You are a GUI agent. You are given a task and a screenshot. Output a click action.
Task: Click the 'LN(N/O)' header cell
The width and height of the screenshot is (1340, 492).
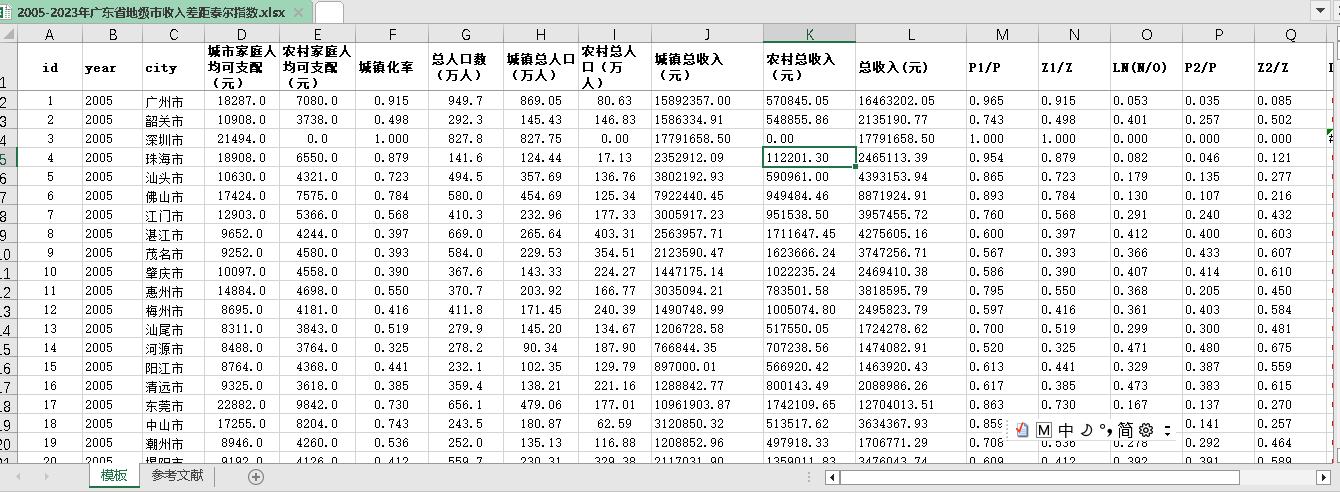pos(1146,68)
